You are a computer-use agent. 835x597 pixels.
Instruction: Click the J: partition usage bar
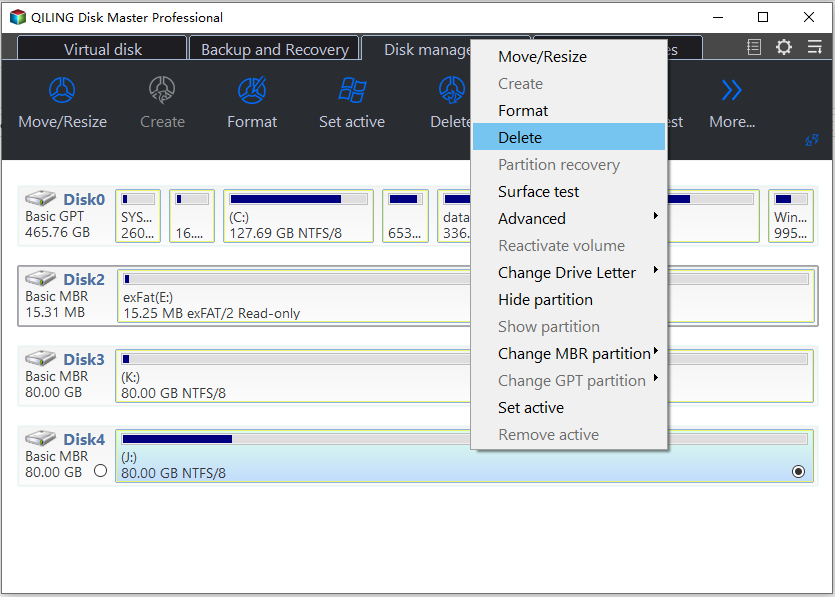click(296, 438)
